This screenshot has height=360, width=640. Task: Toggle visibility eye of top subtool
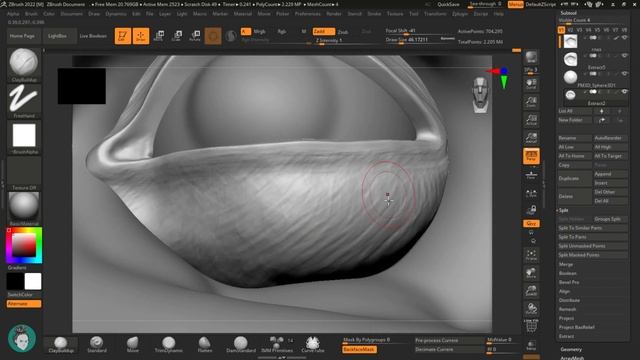pyautogui.click(x=624, y=38)
